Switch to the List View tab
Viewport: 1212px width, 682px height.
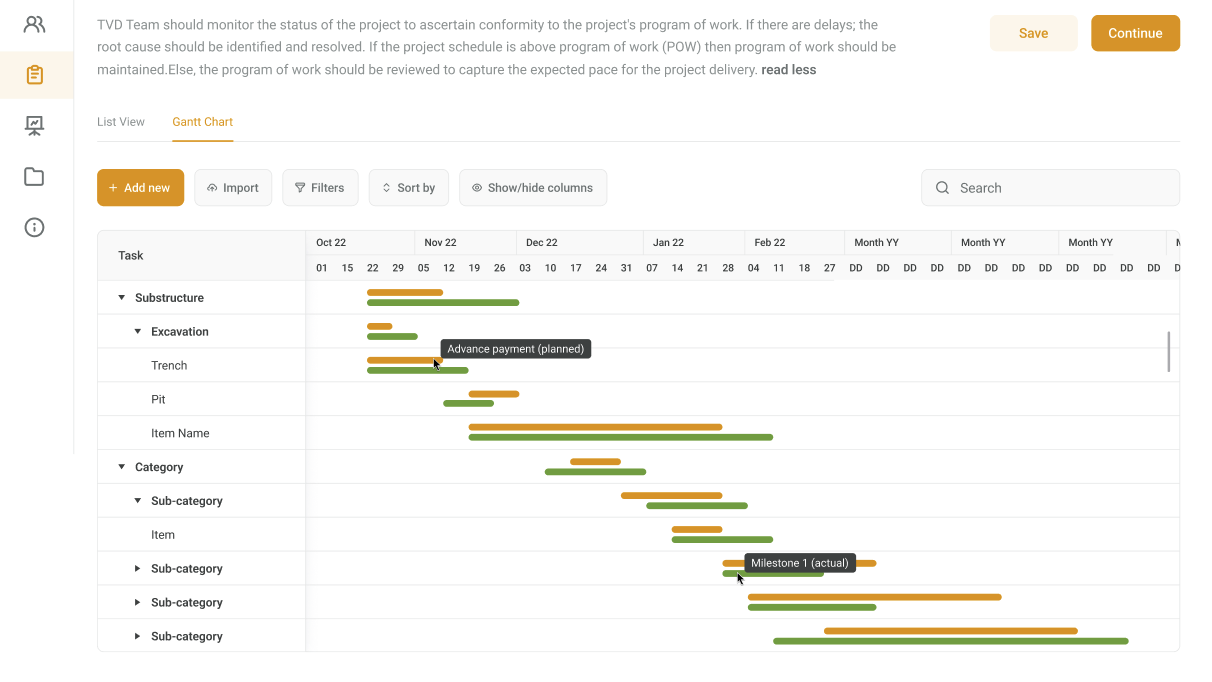[121, 122]
